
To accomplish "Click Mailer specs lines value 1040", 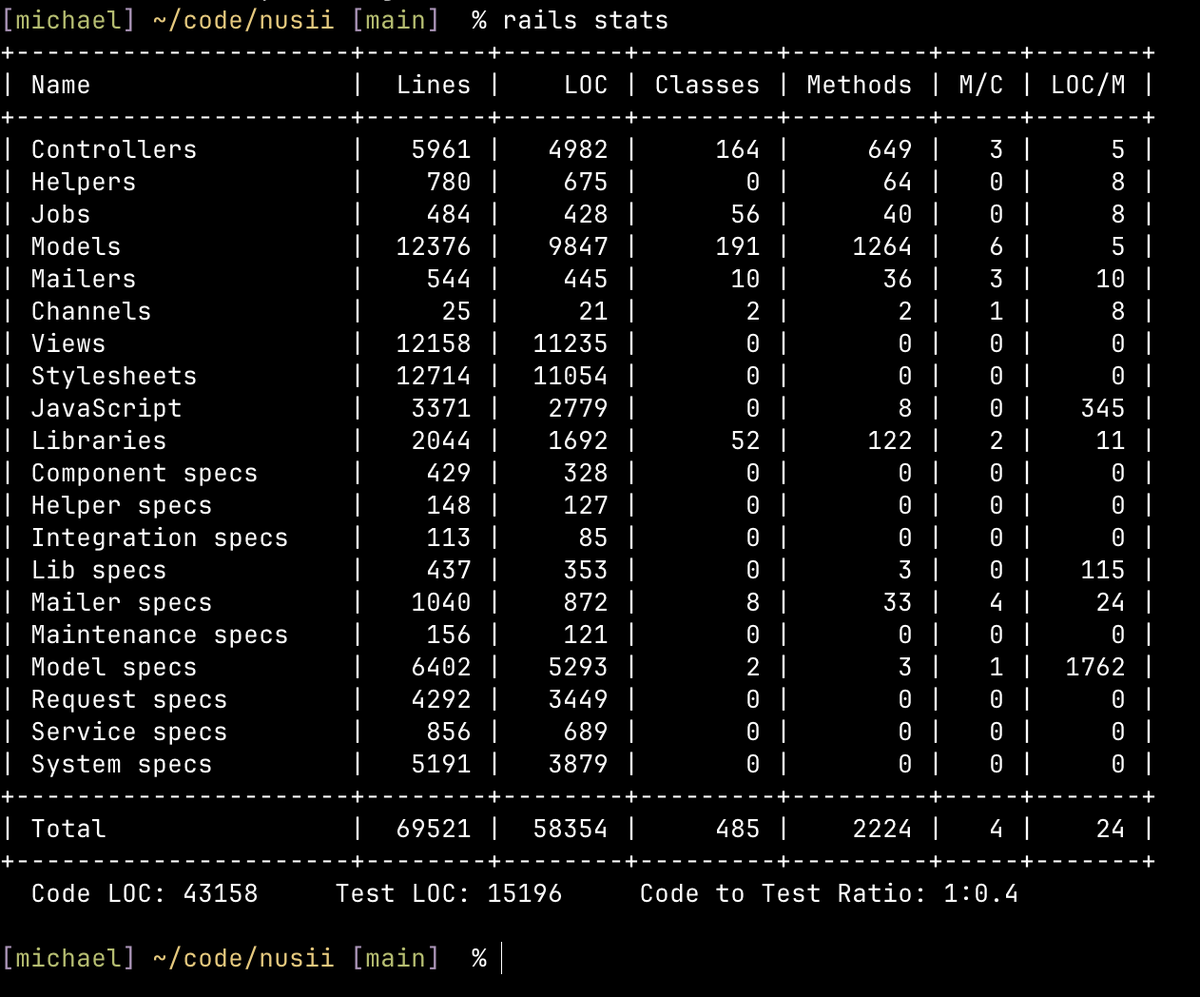I will [x=441, y=602].
